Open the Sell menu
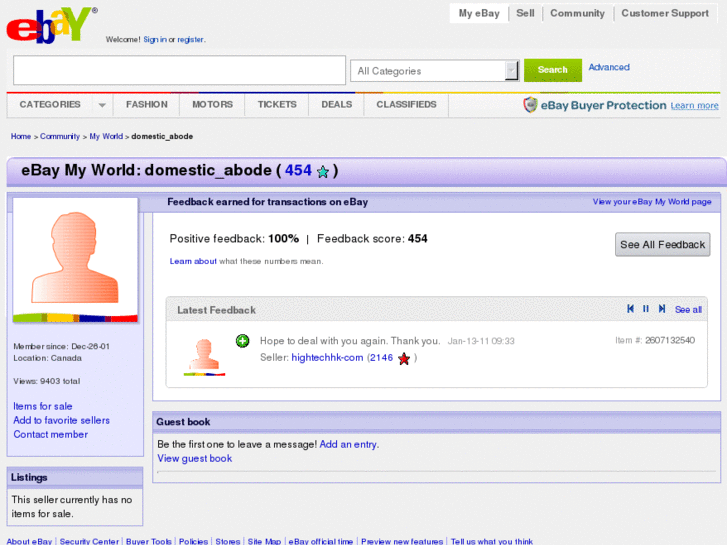The height and width of the screenshot is (545, 727). coord(525,13)
